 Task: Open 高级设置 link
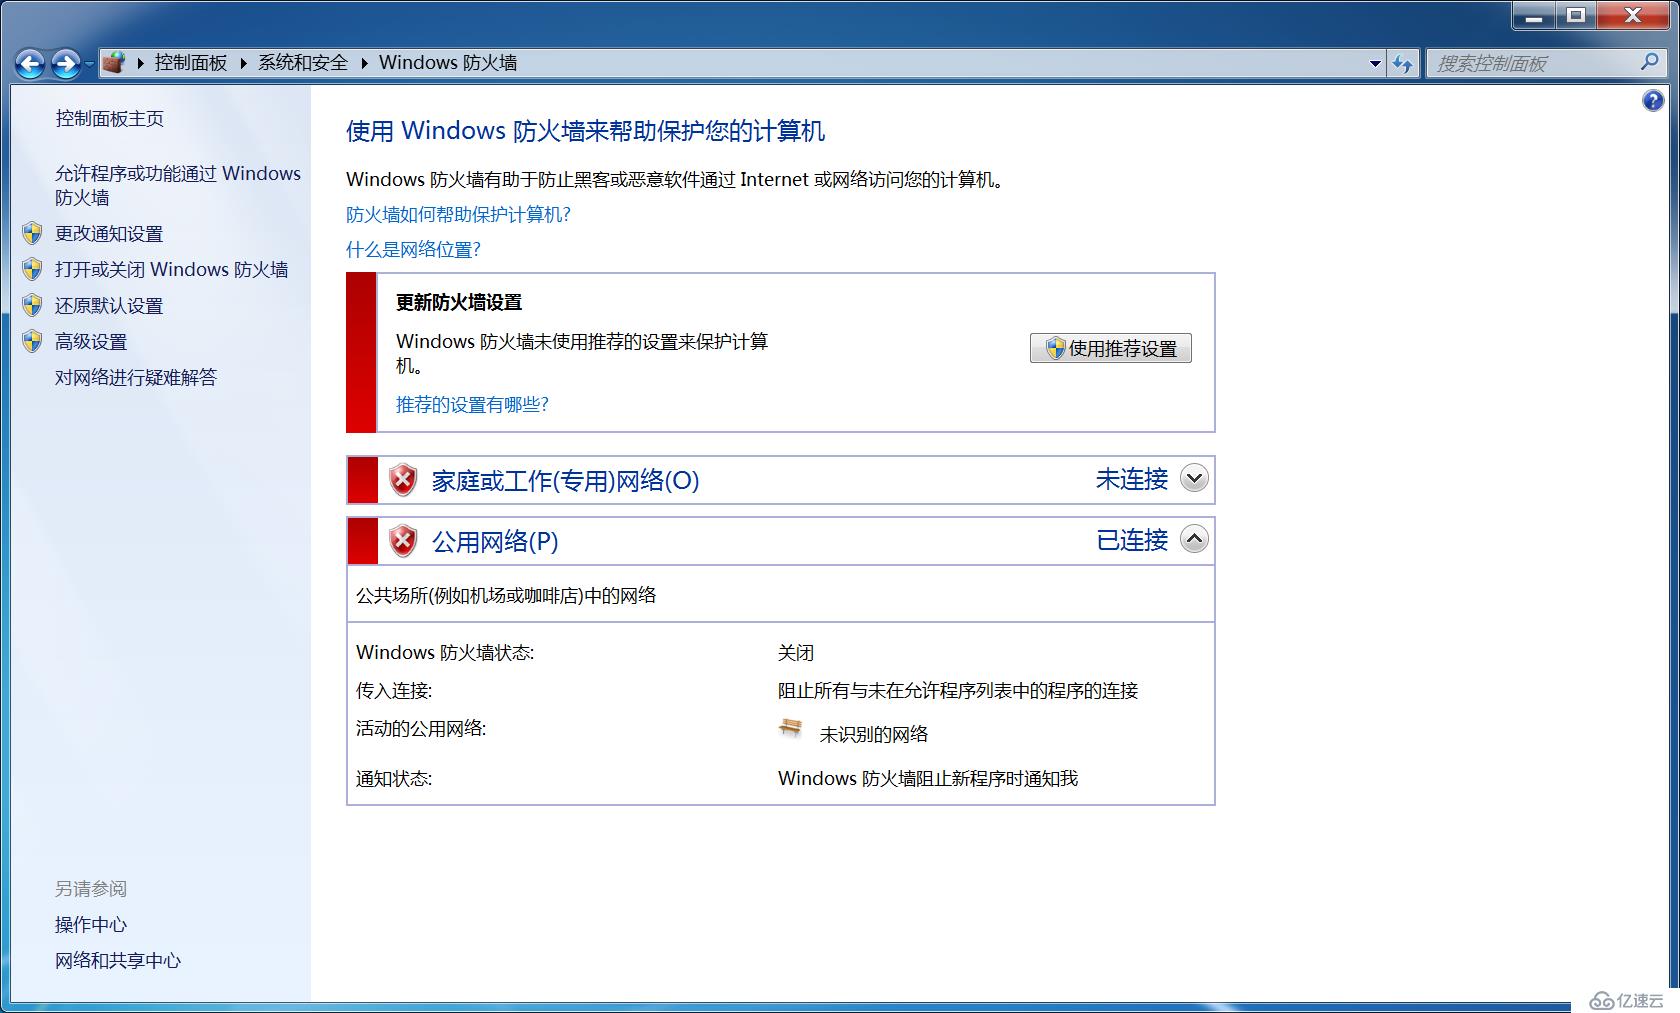point(91,341)
